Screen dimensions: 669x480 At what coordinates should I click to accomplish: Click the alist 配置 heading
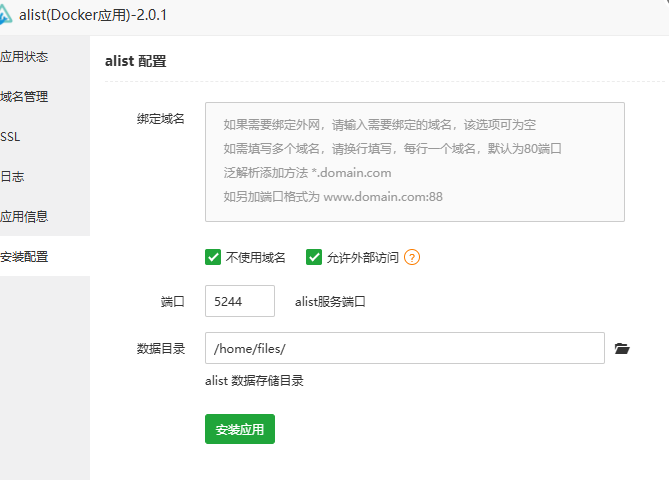click(x=136, y=61)
